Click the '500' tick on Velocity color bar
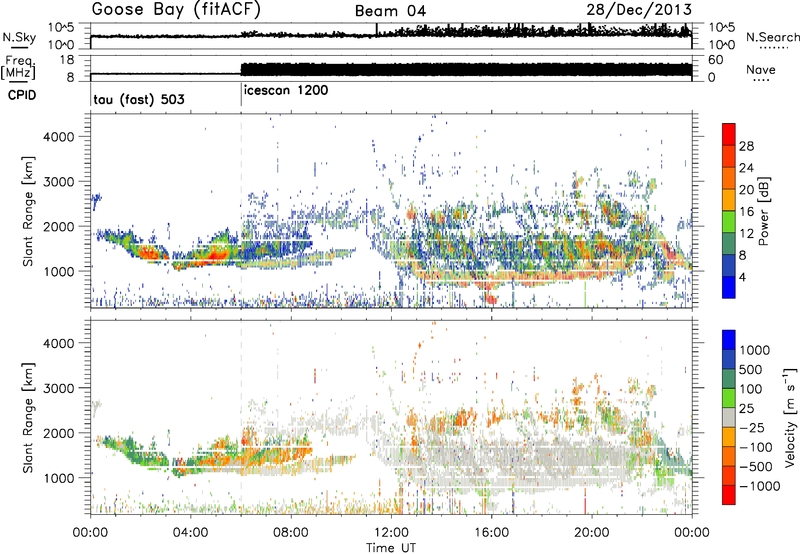This screenshot has height=554, width=800. (751, 370)
